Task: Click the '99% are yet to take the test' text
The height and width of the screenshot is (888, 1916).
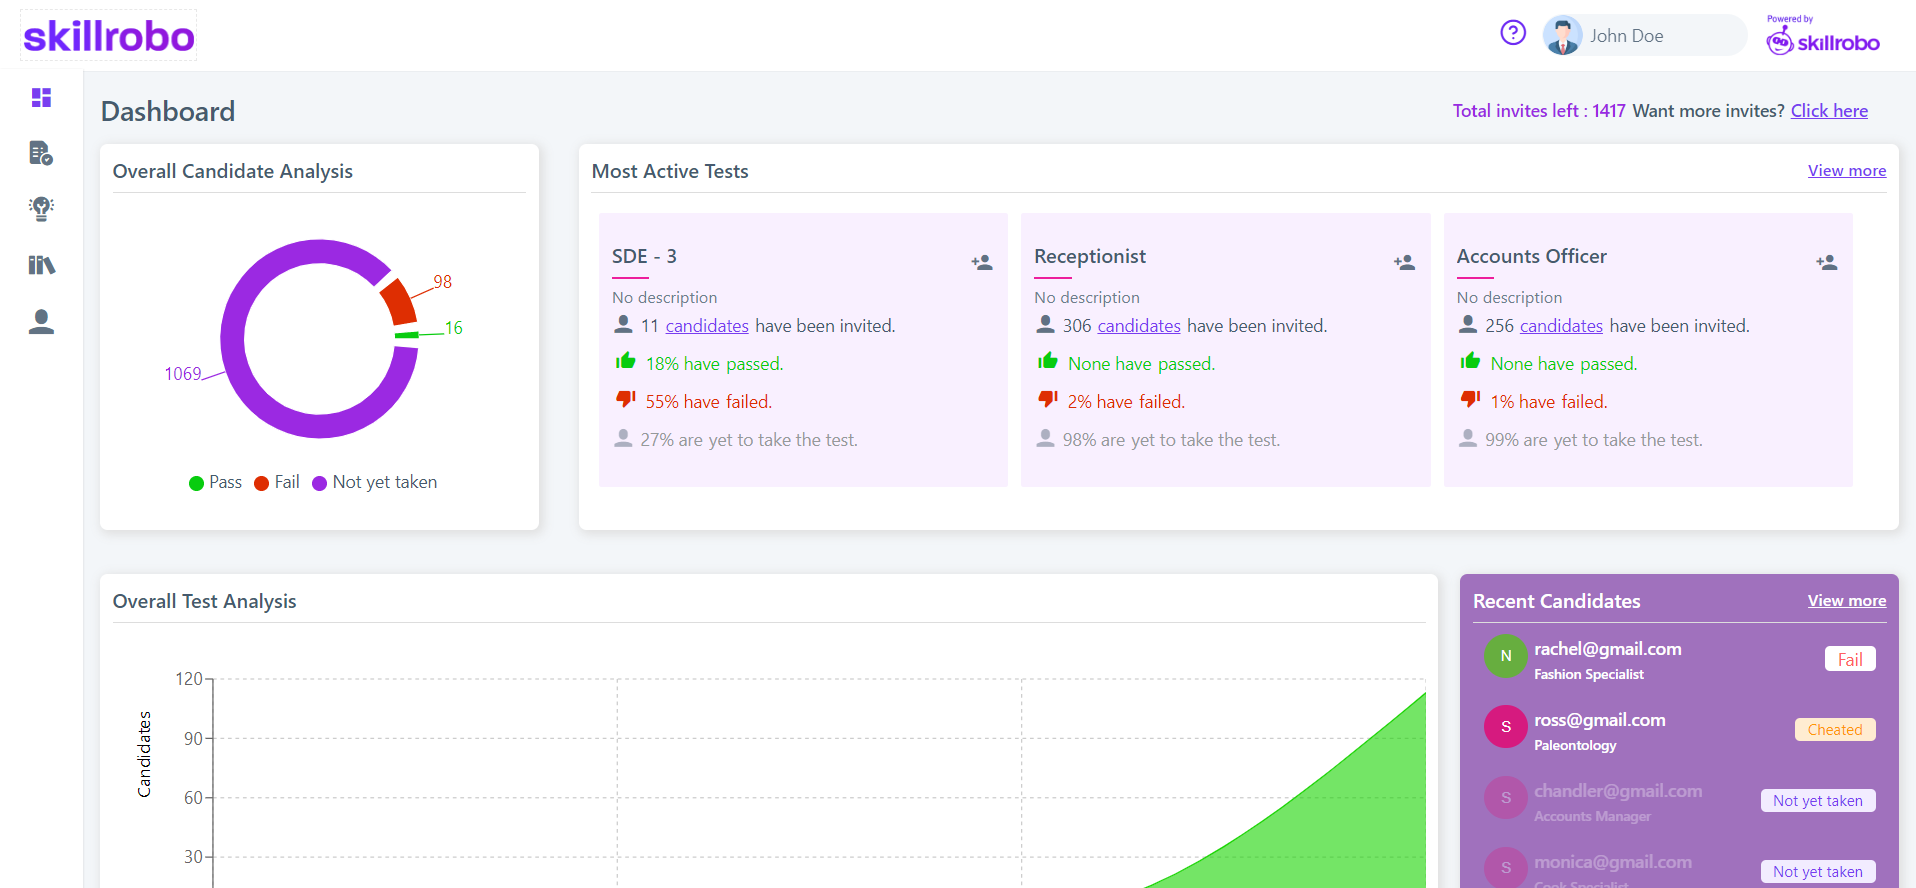Action: [1593, 440]
